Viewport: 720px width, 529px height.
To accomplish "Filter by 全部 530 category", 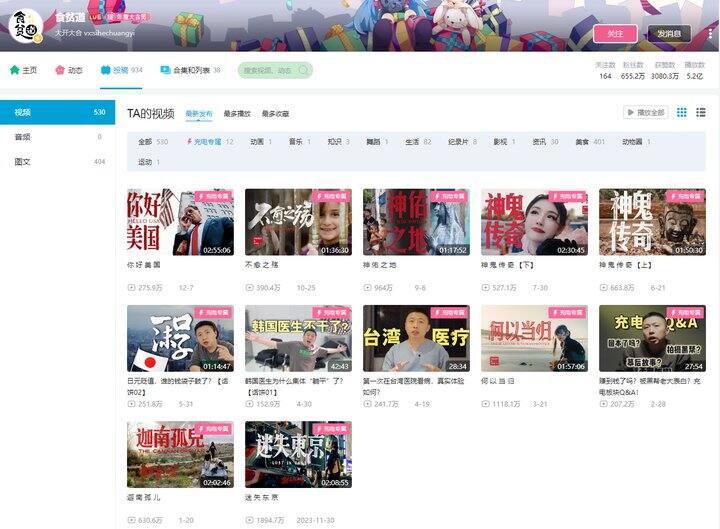I will click(153, 142).
